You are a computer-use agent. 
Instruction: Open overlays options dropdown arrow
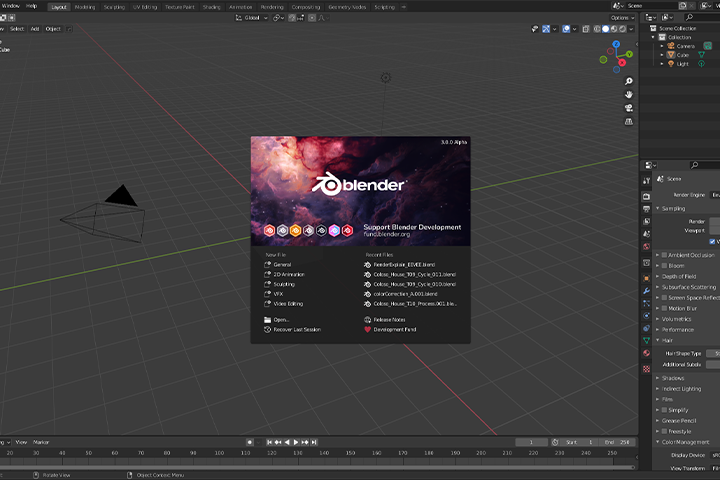[574, 29]
